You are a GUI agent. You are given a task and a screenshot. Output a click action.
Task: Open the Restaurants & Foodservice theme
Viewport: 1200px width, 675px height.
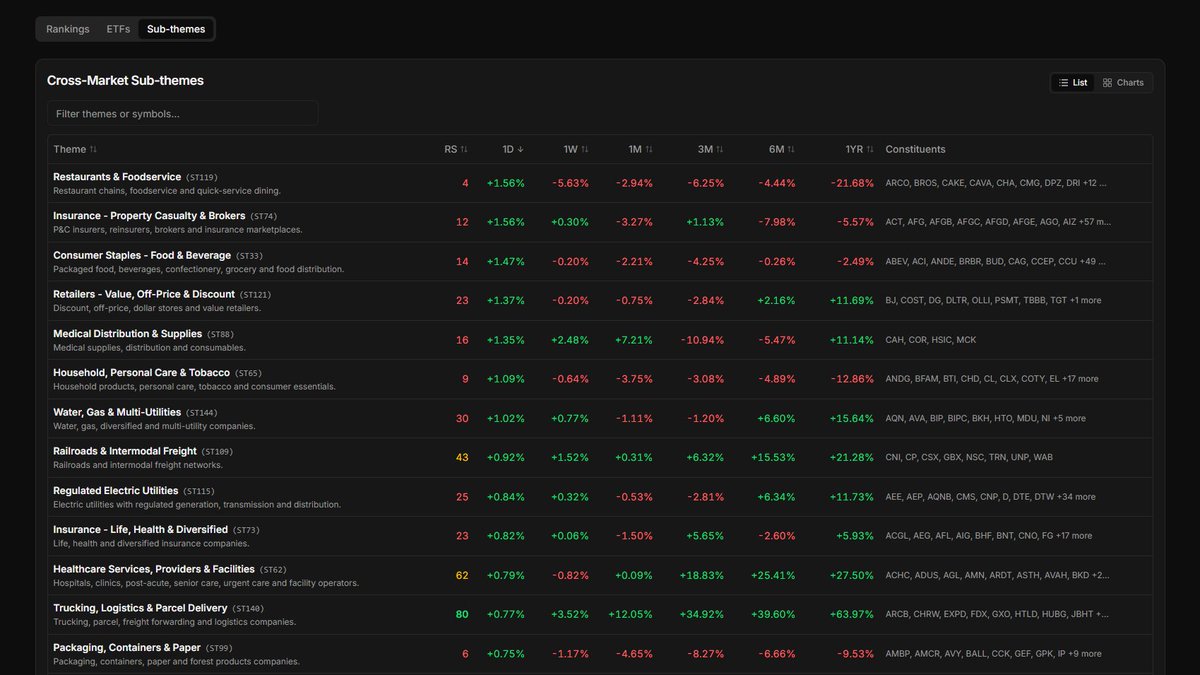tap(117, 177)
